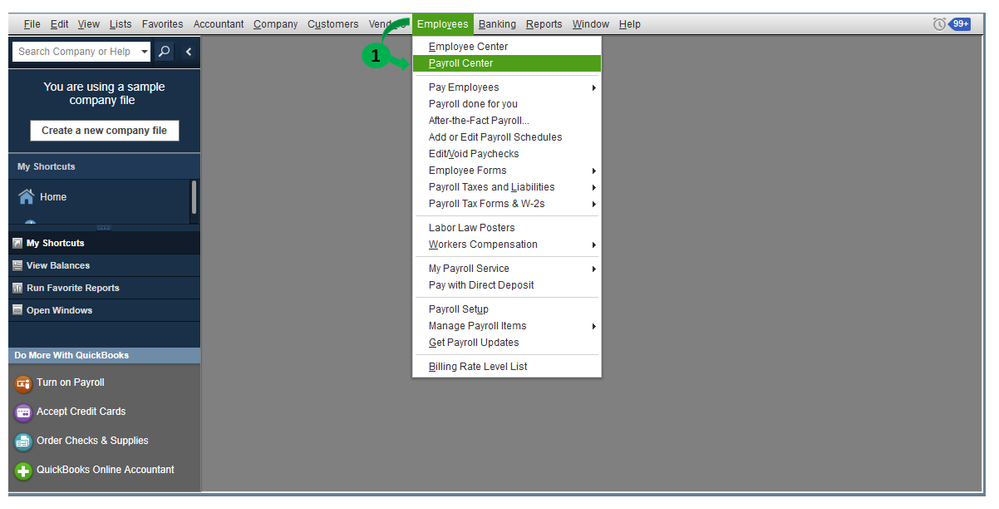Open the Edit menu
999x509 pixels.
tap(59, 24)
